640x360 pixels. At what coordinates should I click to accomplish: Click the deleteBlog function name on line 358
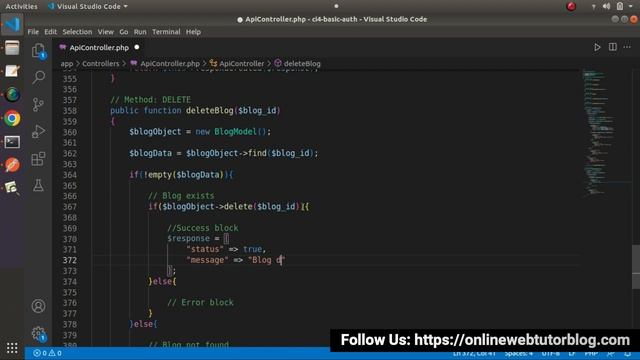(210, 111)
